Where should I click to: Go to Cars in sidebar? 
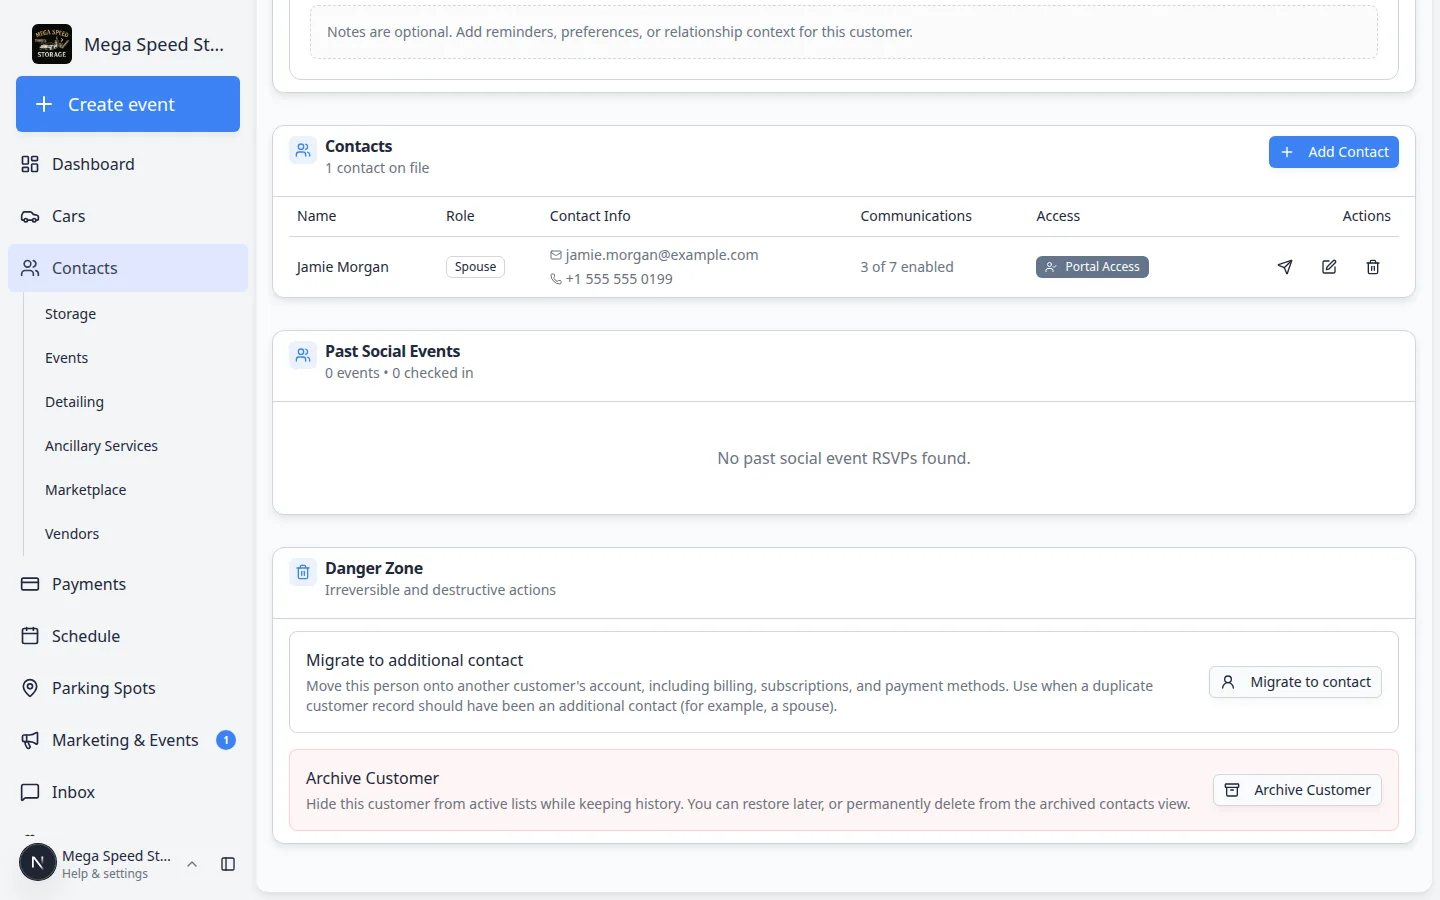pyautogui.click(x=128, y=216)
